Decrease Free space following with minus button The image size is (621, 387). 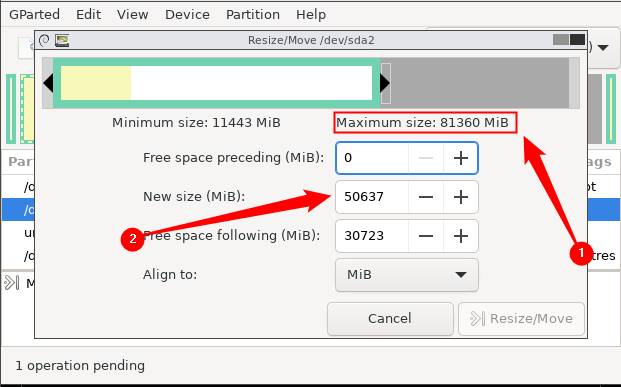click(426, 236)
